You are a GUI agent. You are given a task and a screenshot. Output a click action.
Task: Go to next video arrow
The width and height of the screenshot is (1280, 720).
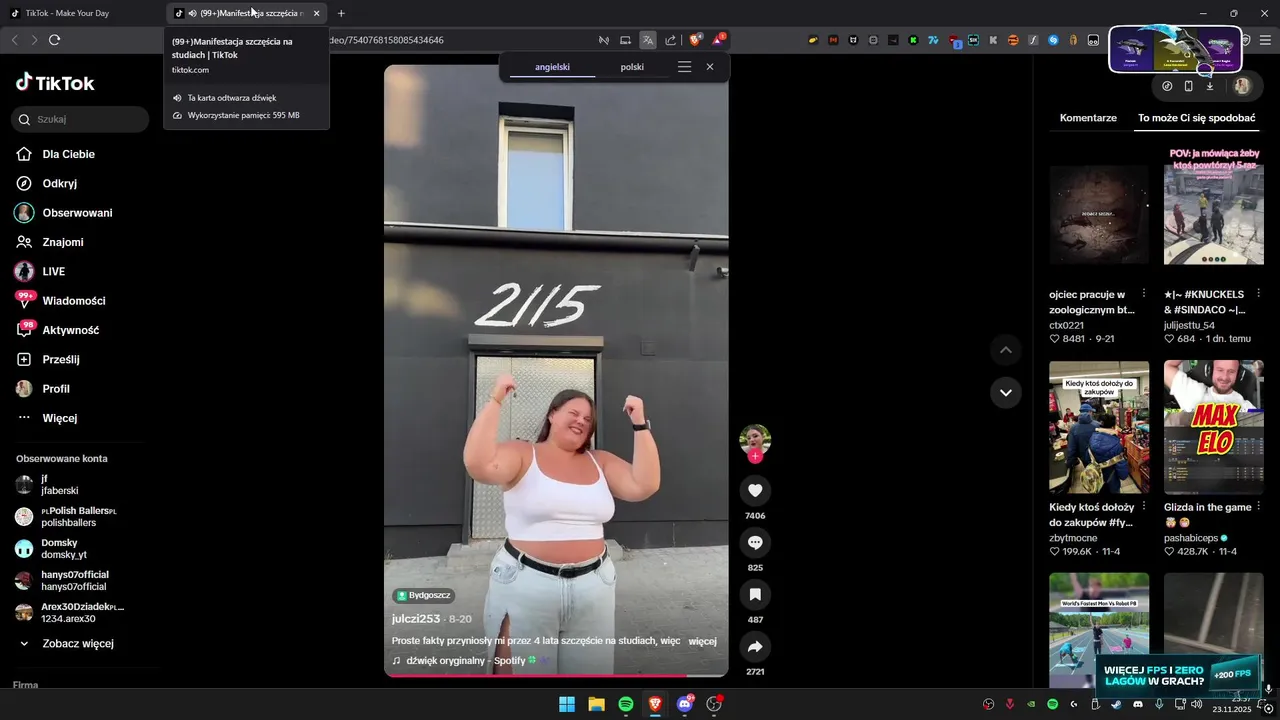(x=1005, y=392)
